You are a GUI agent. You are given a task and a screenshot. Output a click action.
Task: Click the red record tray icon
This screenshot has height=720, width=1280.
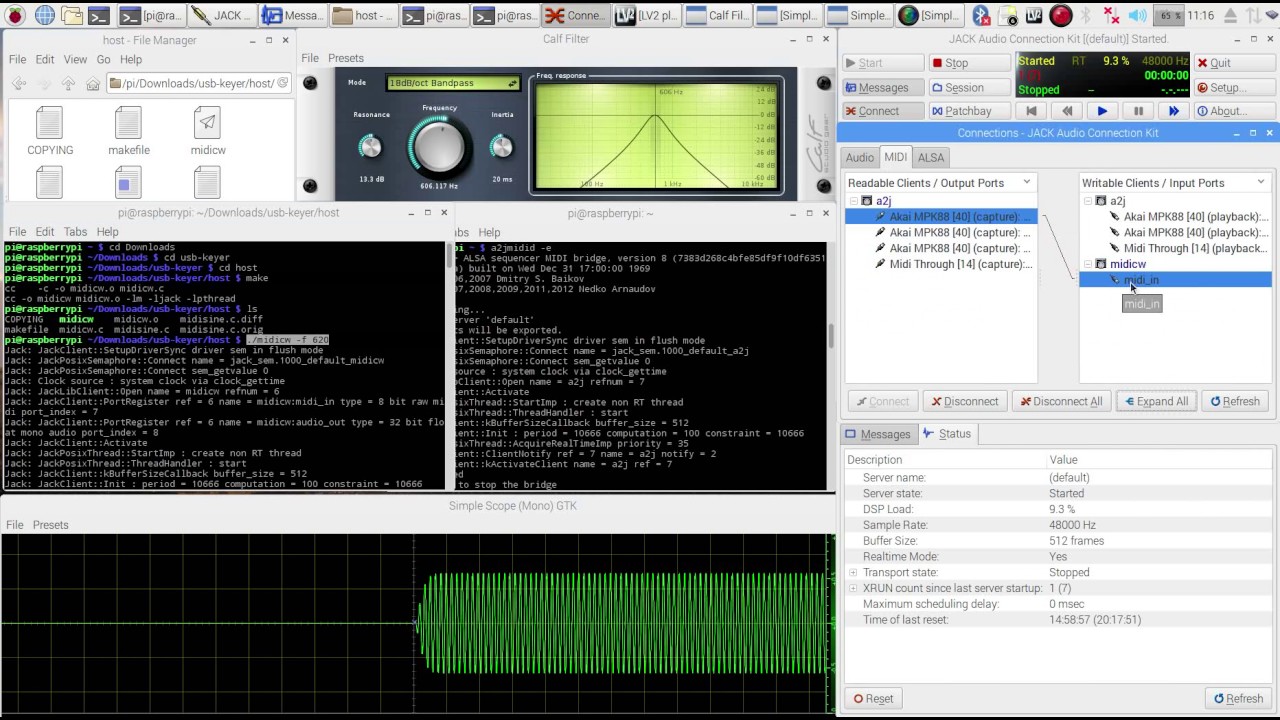click(1061, 15)
